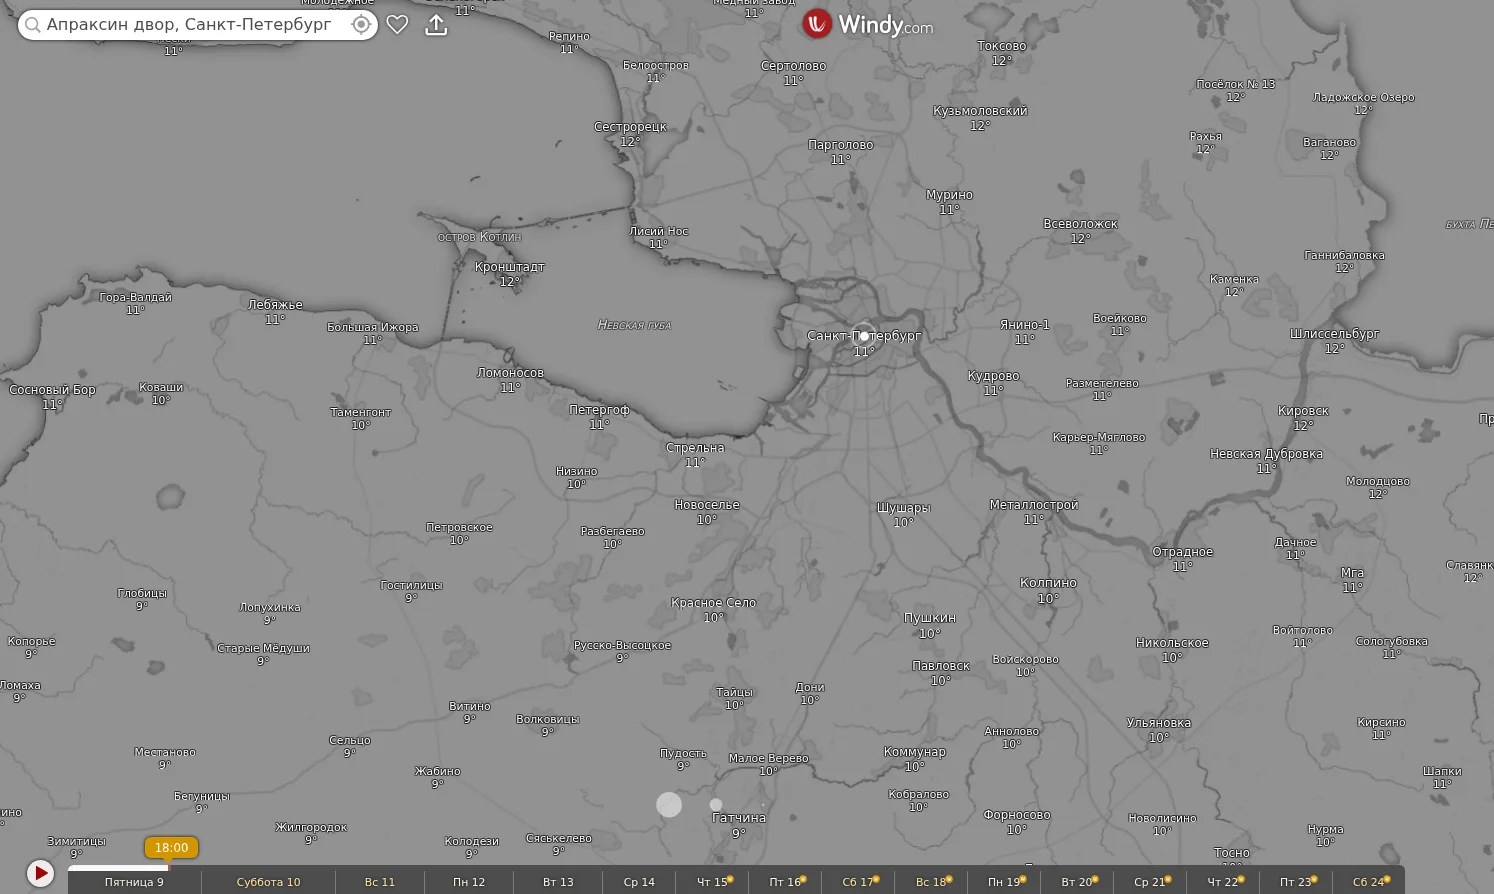This screenshot has width=1494, height=894.
Task: Select Пятница 9 on the timeline
Action: pos(134,882)
